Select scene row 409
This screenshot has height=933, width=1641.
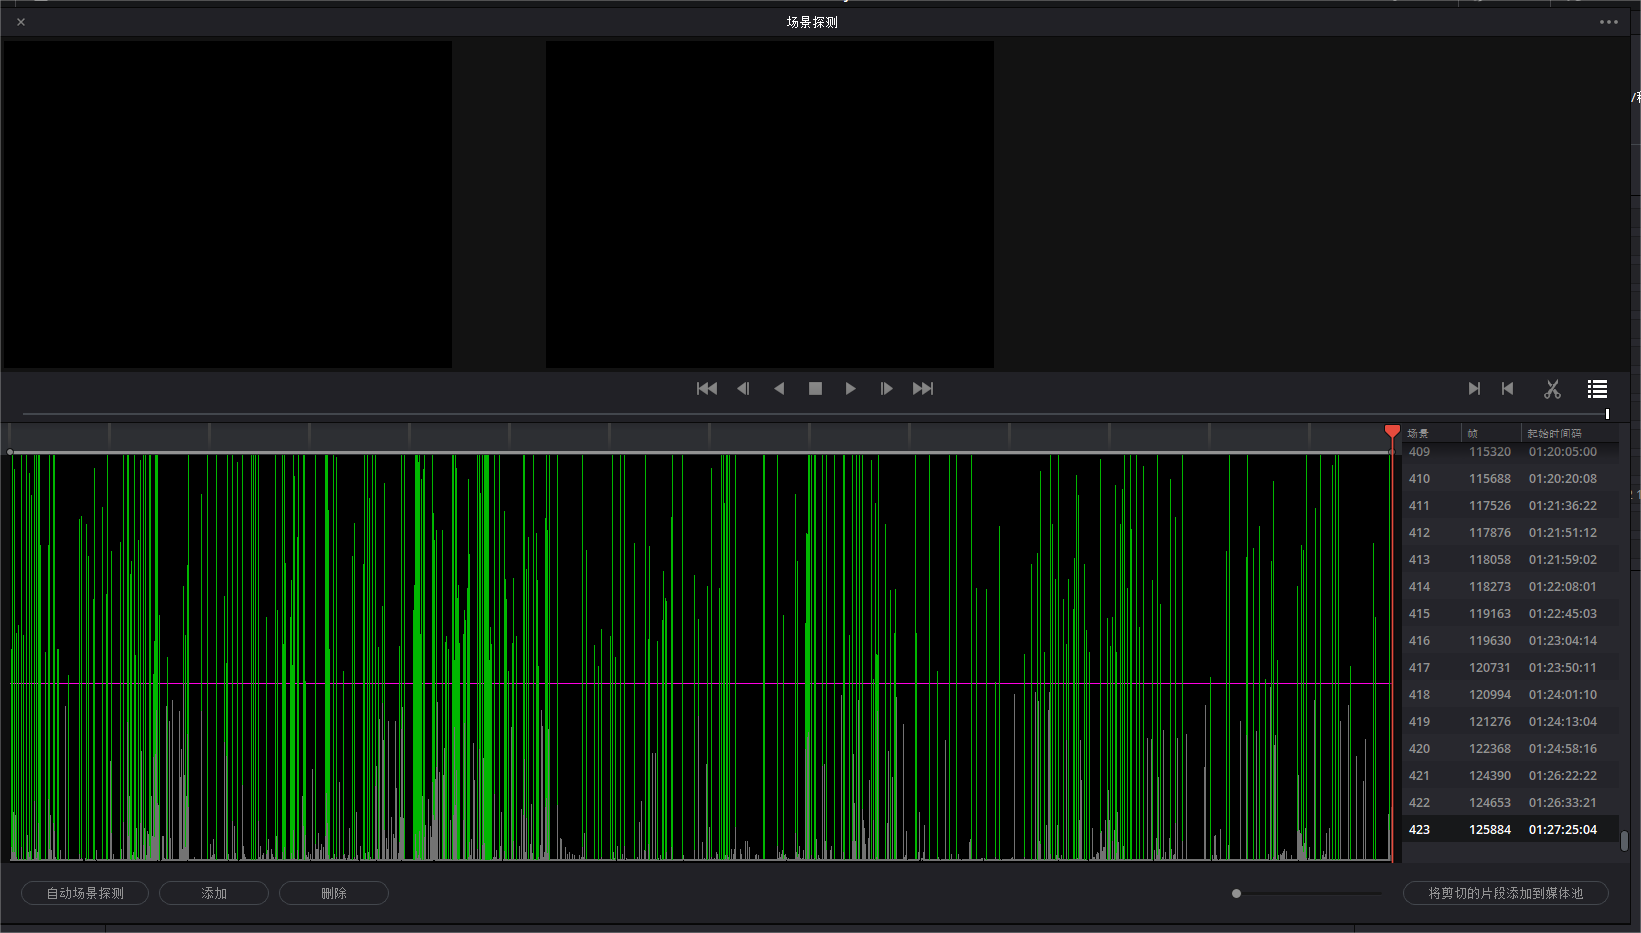[1510, 452]
